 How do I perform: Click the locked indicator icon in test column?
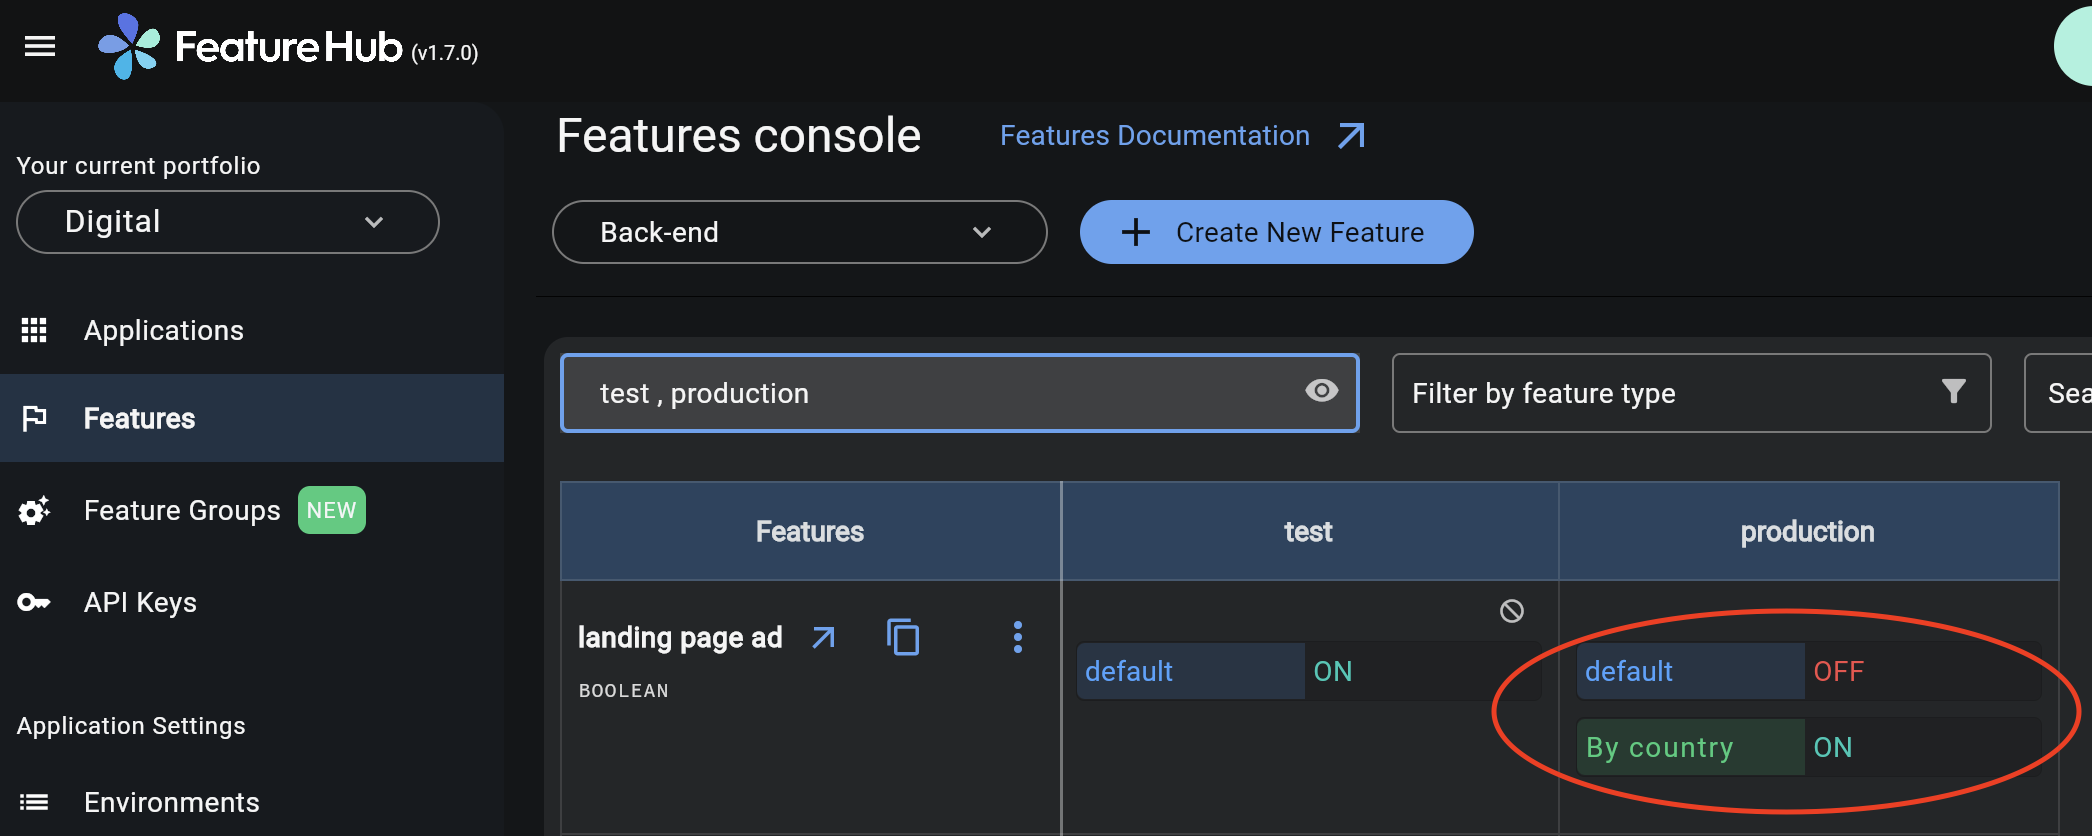(1511, 611)
